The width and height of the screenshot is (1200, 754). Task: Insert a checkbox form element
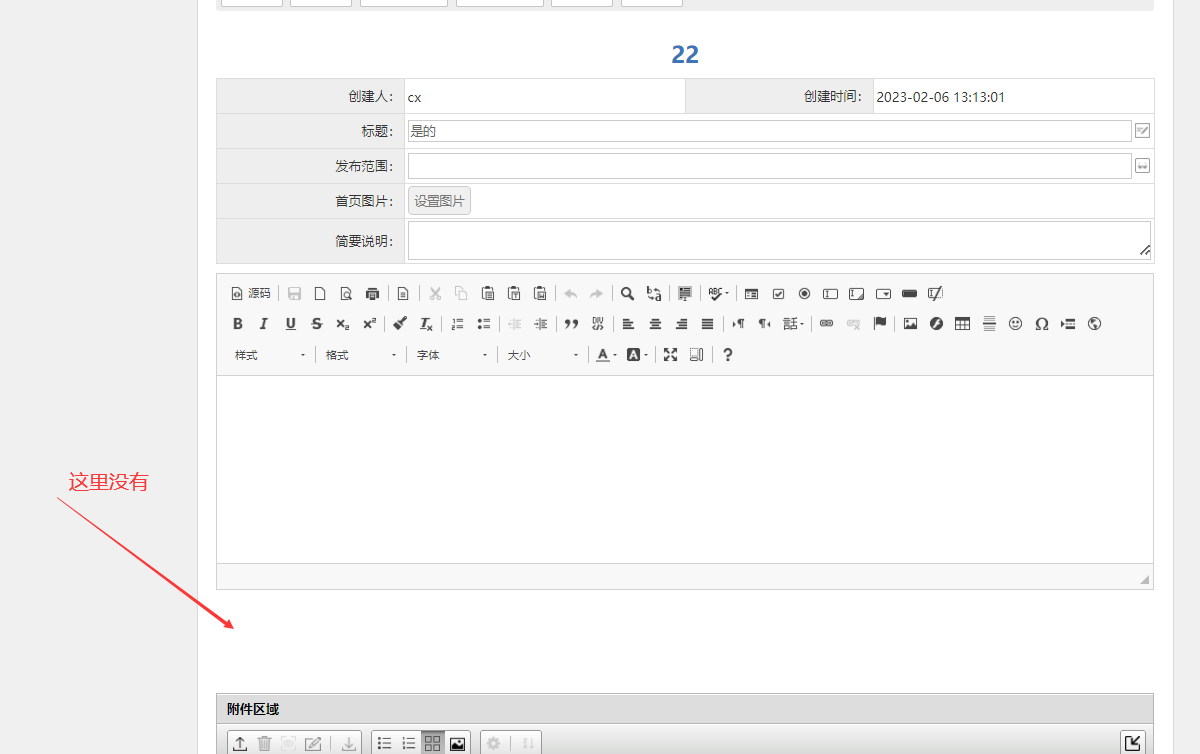click(x=778, y=293)
